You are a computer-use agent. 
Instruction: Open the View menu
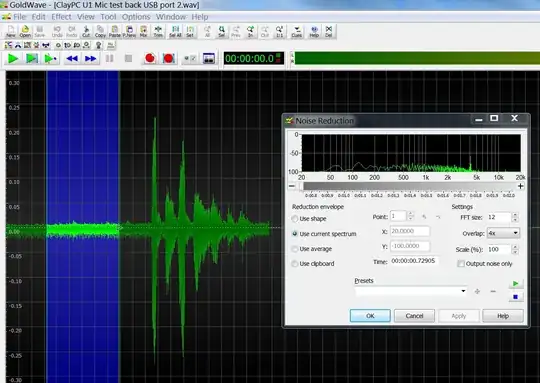tap(86, 17)
